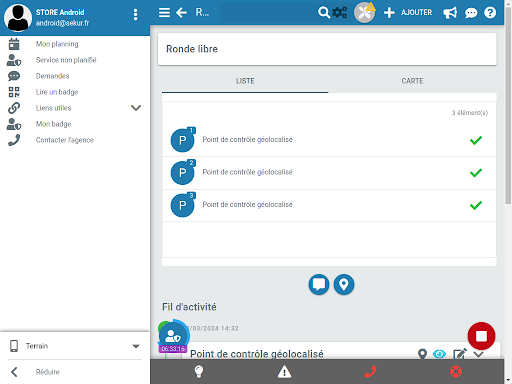Stop the round with red stop button
Screen dimensions: 512x384
[x=481, y=336]
